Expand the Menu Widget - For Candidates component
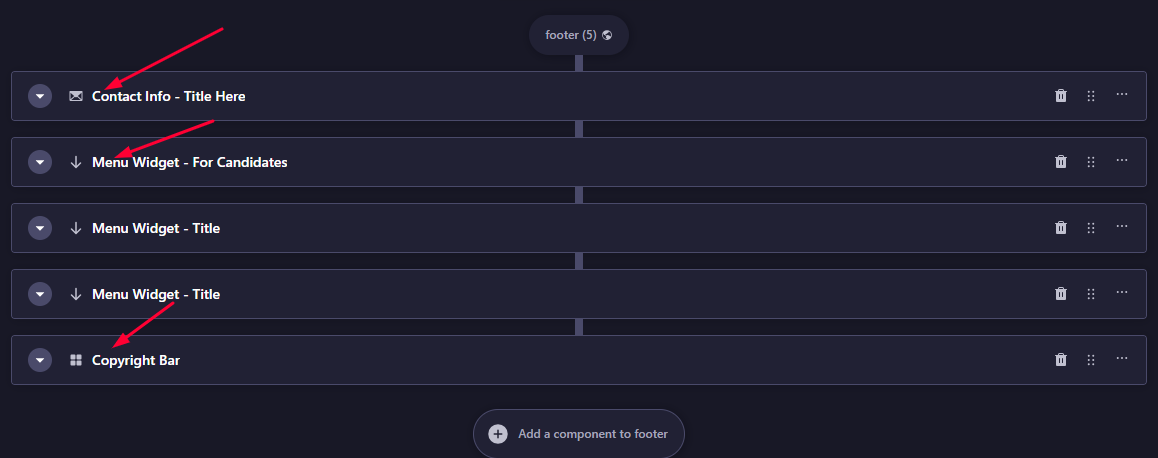Viewport: 1158px width, 458px height. 39,162
